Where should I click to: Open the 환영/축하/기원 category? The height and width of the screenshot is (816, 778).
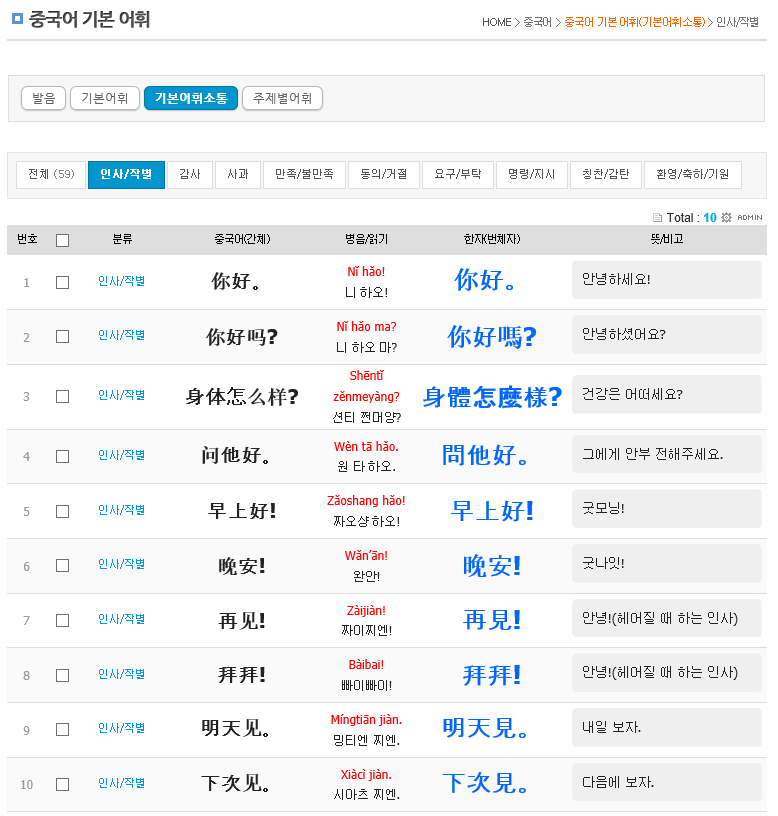point(692,174)
